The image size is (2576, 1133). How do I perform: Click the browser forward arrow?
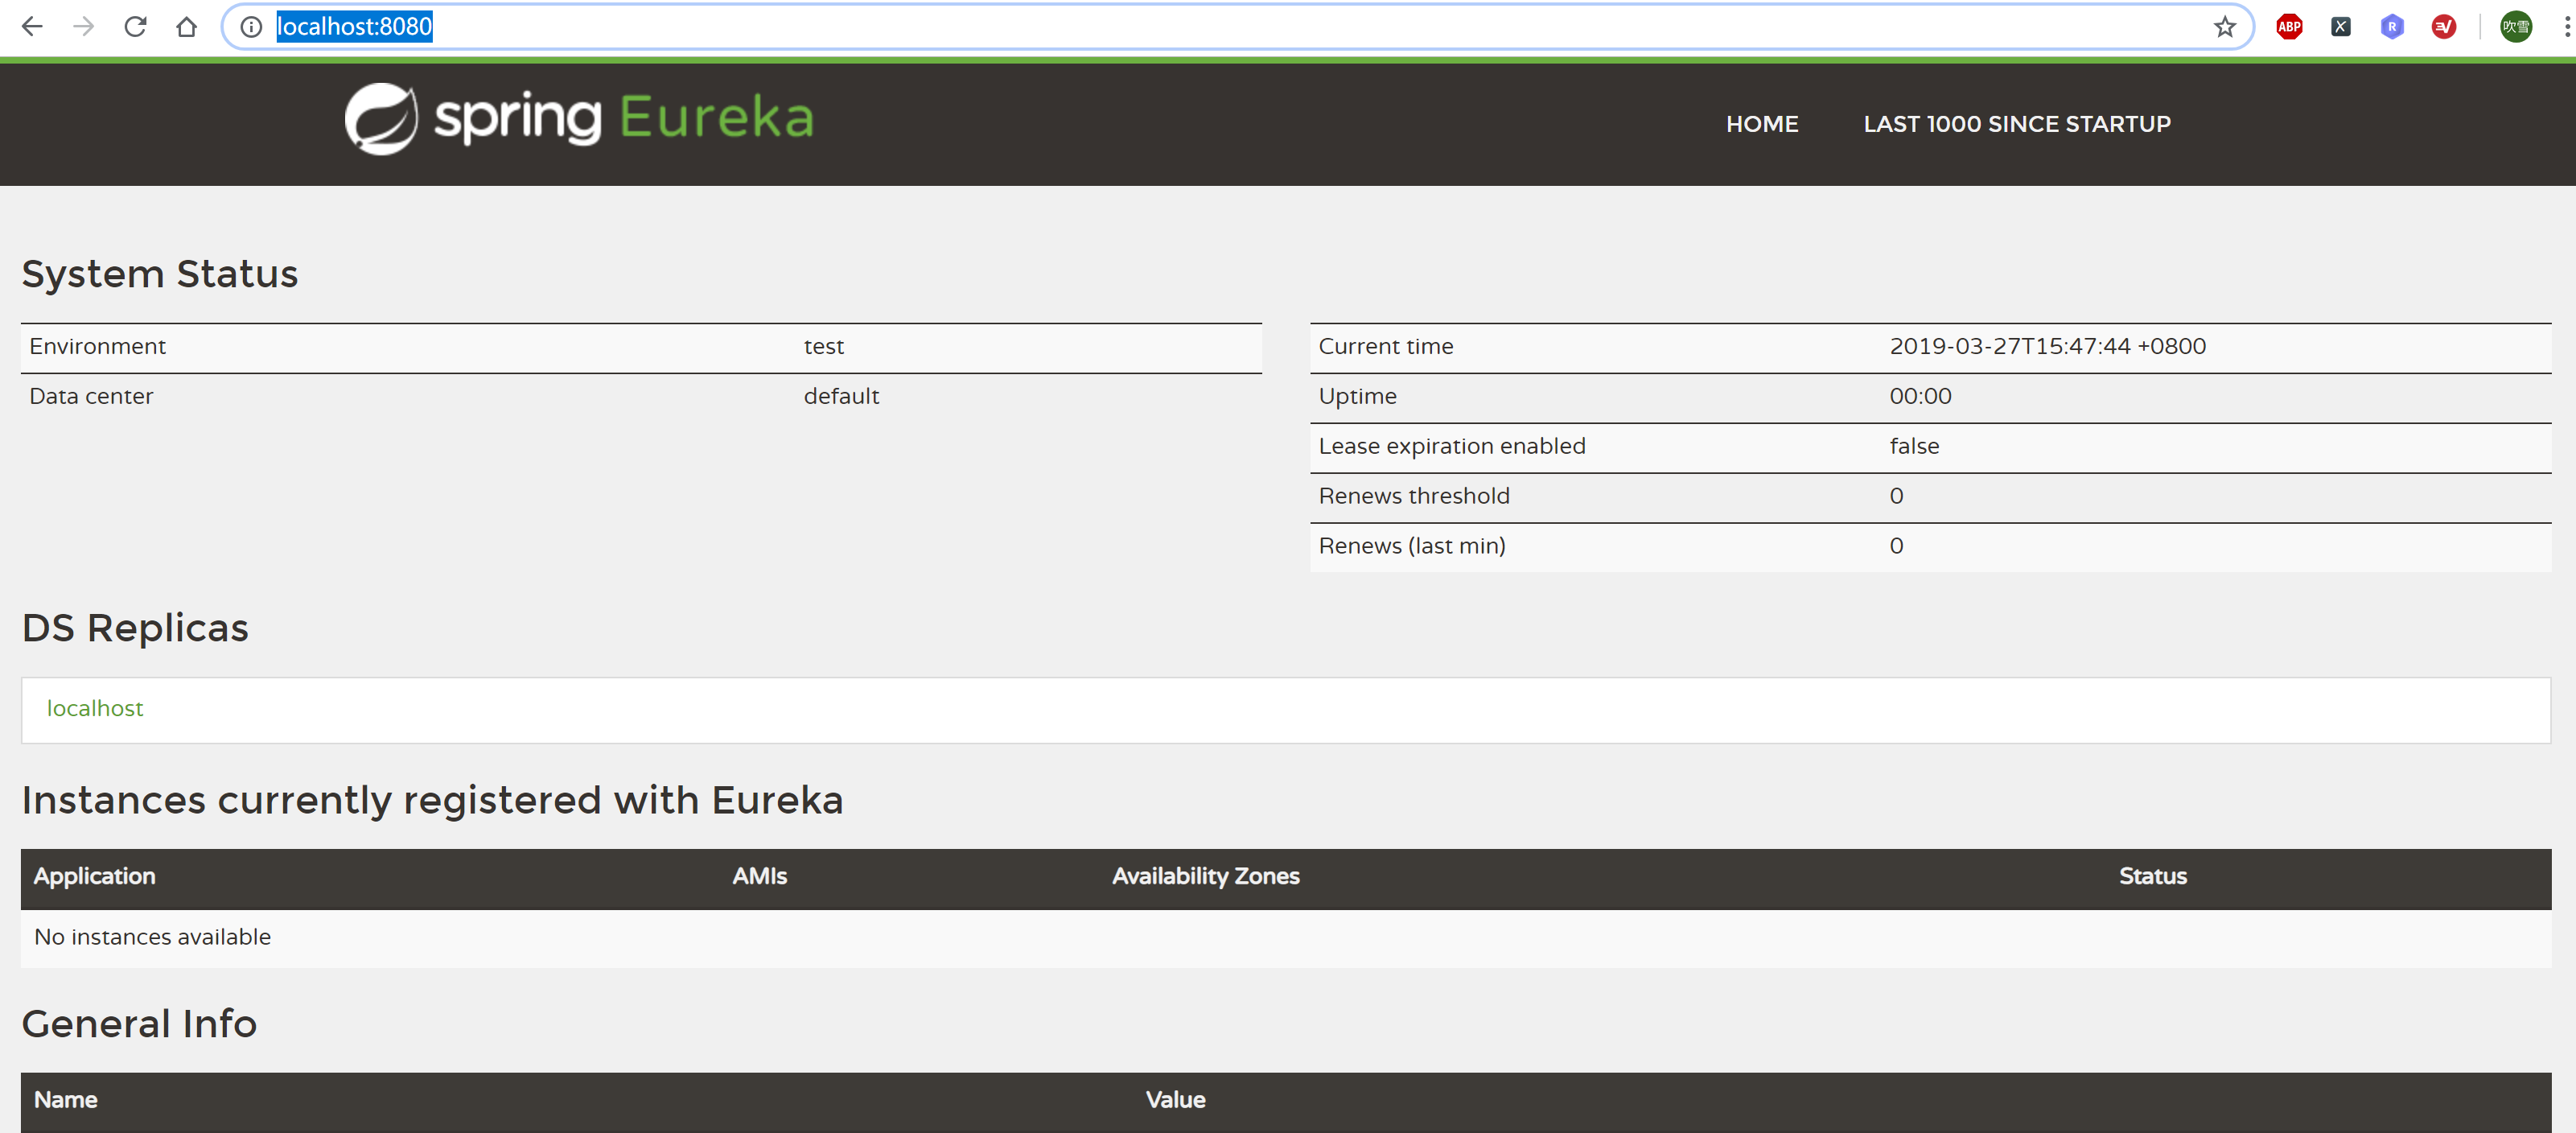pyautogui.click(x=84, y=27)
